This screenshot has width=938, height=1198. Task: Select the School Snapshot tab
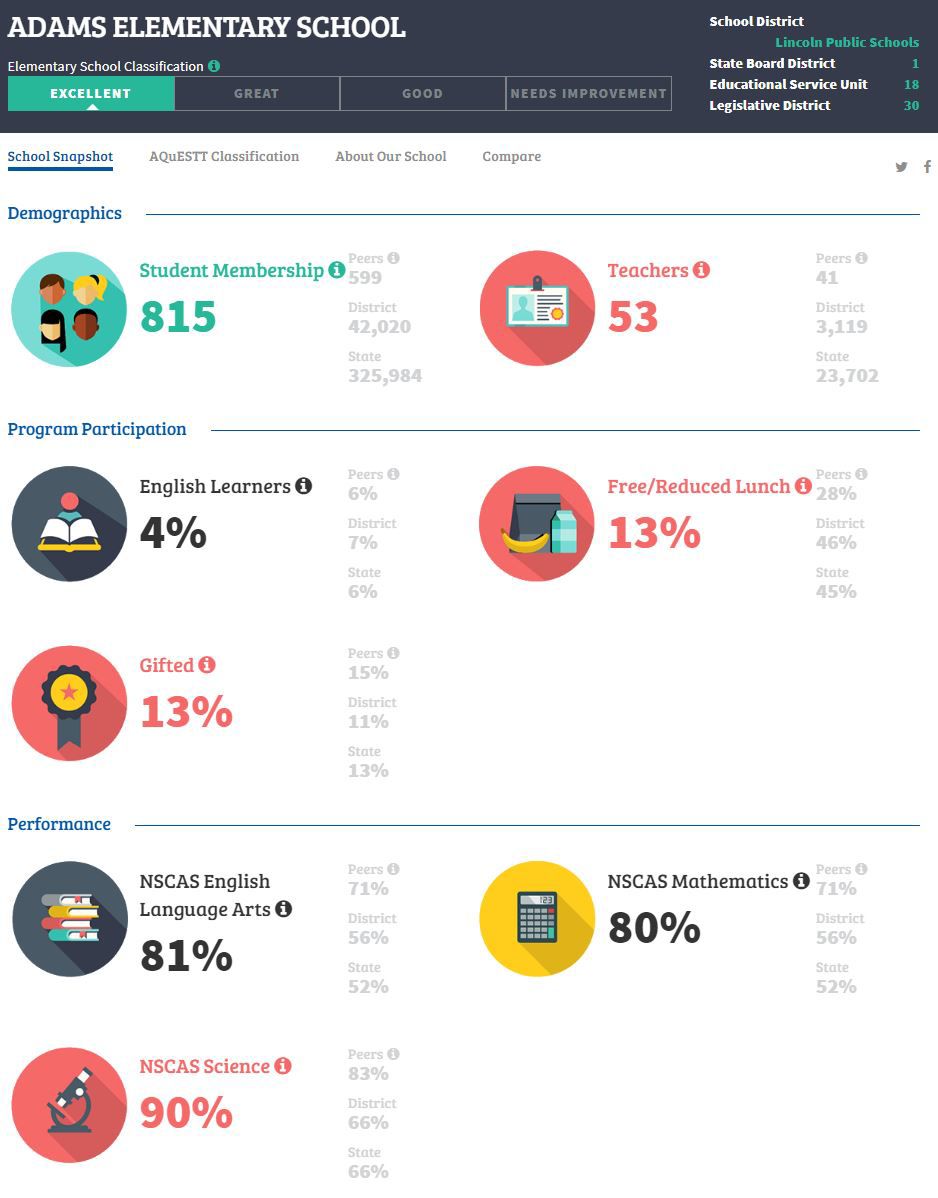(60, 157)
